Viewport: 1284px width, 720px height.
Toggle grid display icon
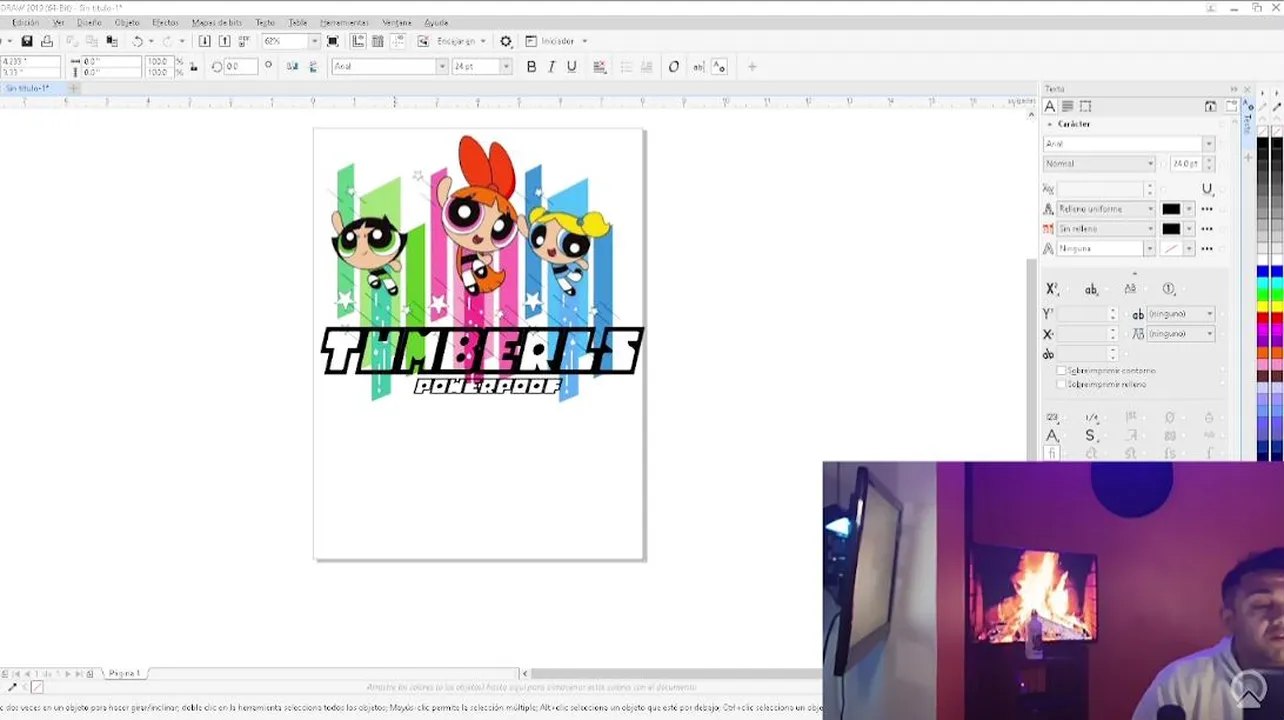(378, 41)
